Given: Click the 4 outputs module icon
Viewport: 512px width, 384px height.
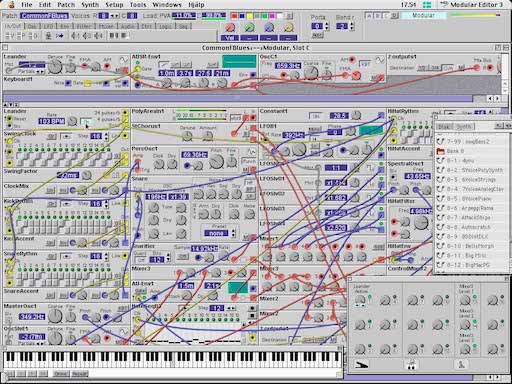Looking at the screenshot, I should 98,36.
